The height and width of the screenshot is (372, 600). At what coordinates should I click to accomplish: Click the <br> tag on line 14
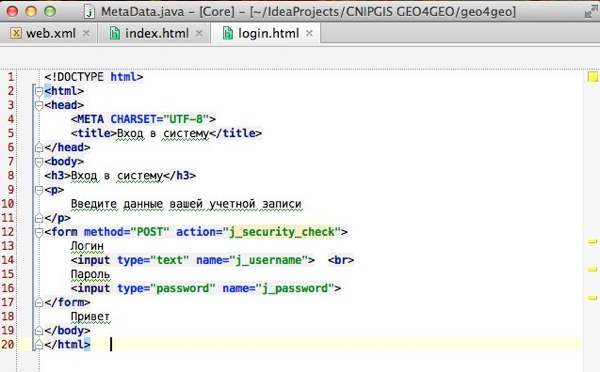[341, 260]
